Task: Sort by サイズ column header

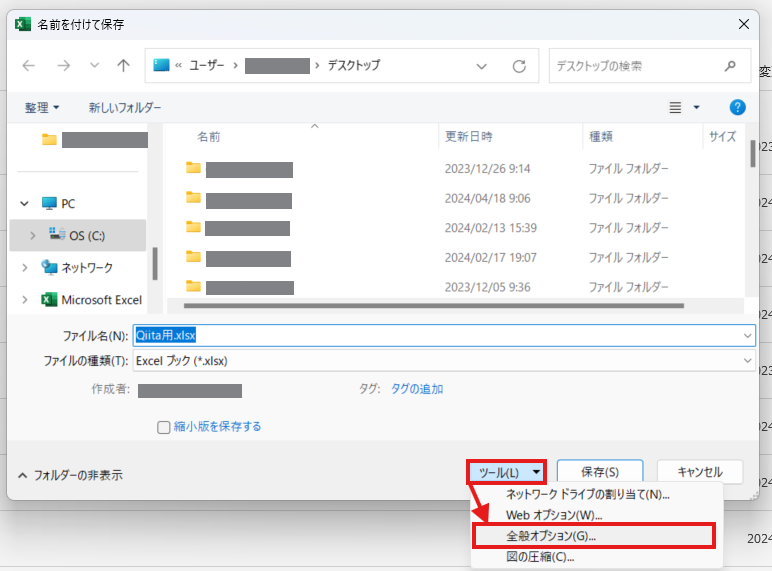Action: click(722, 136)
